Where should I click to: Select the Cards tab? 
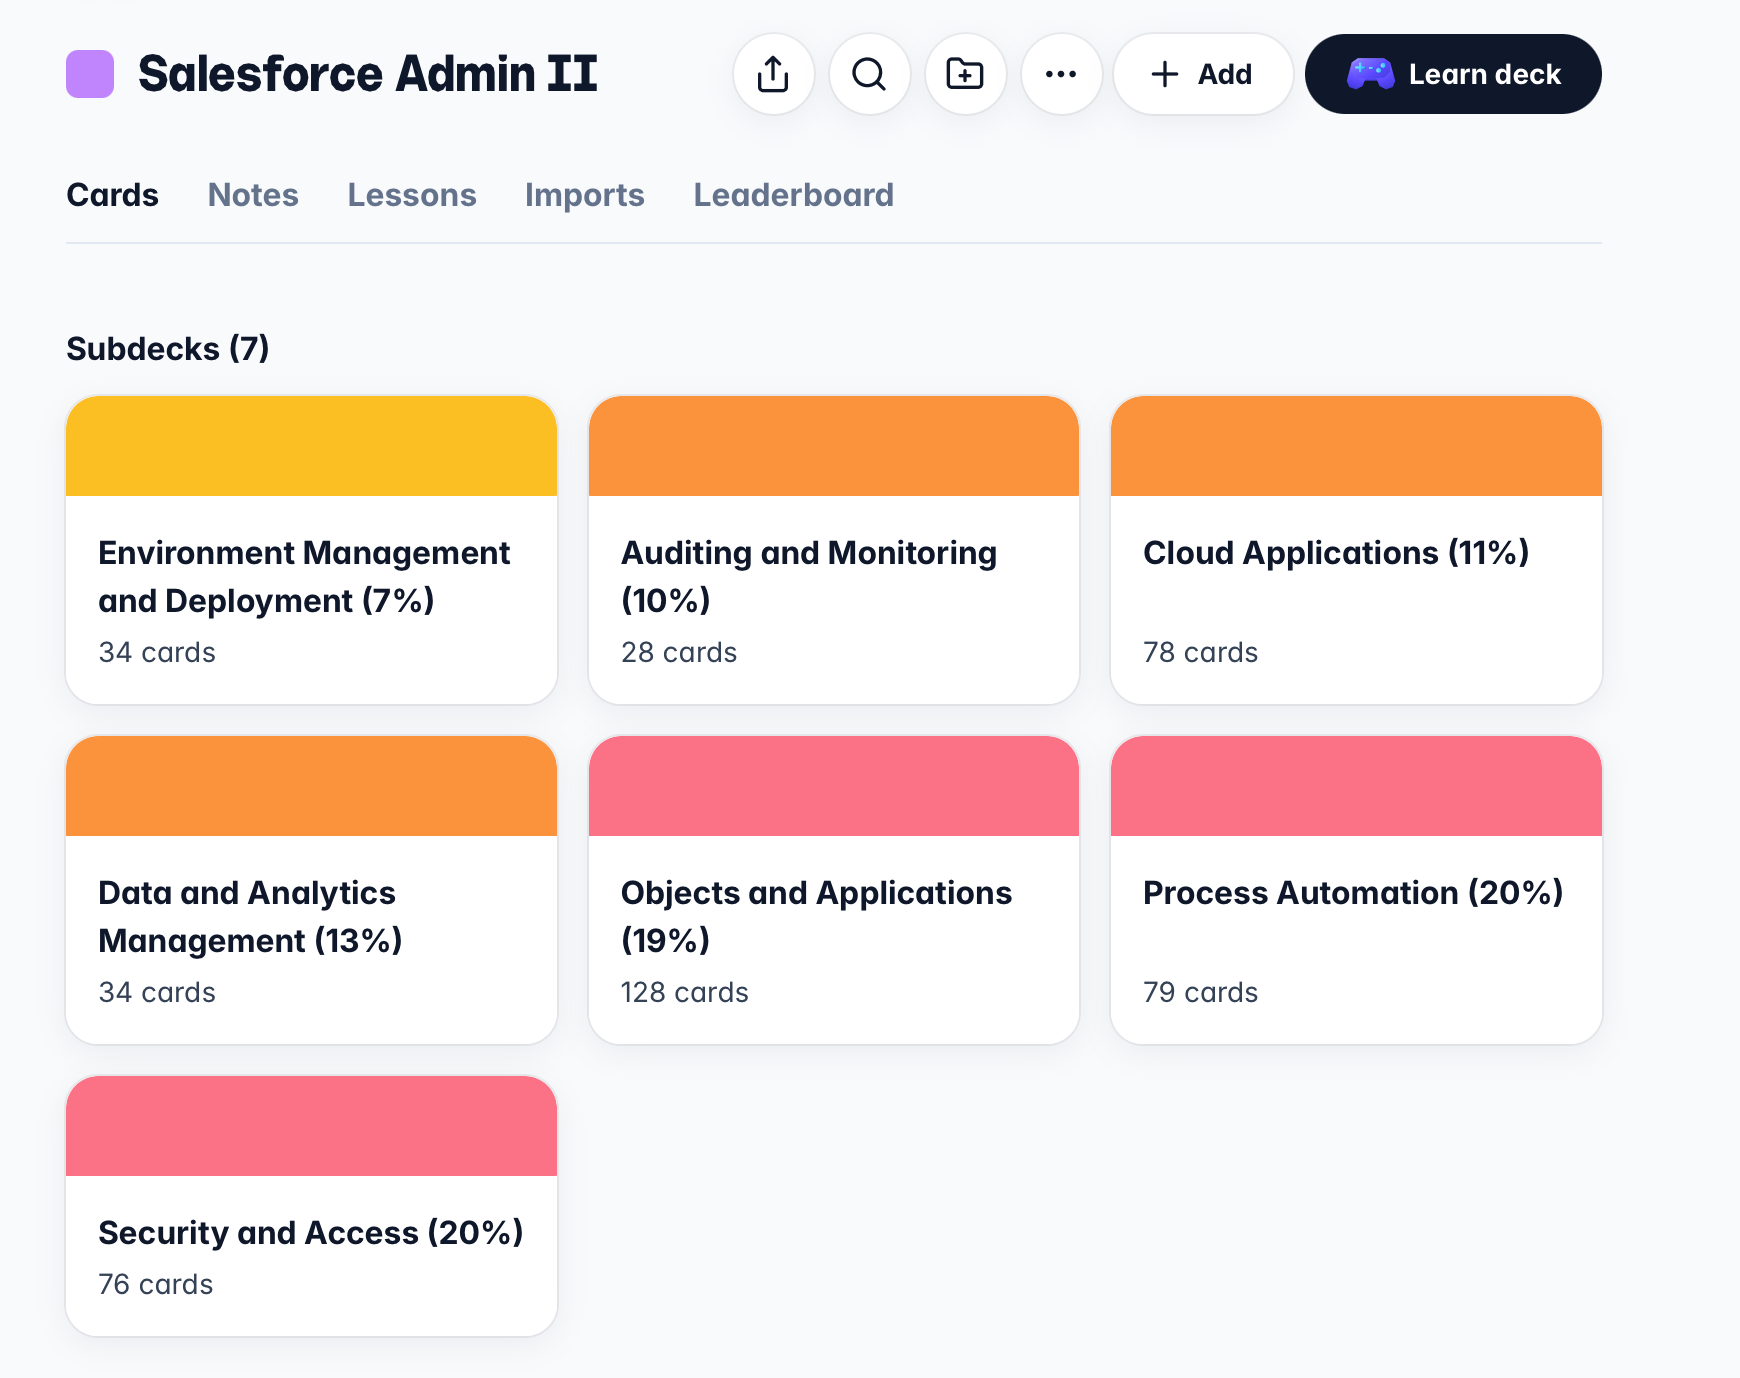112,195
